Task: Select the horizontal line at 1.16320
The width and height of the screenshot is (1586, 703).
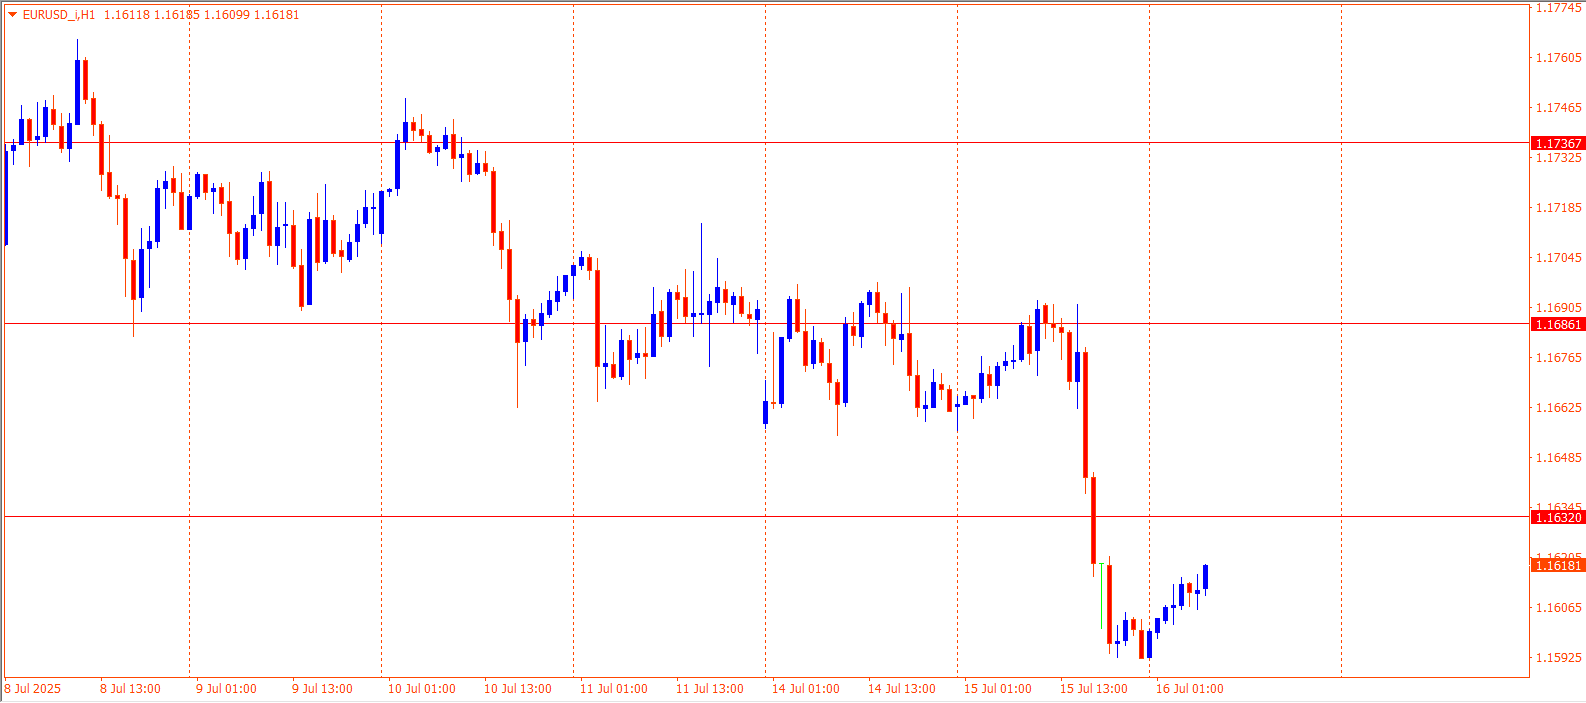Action: point(766,517)
